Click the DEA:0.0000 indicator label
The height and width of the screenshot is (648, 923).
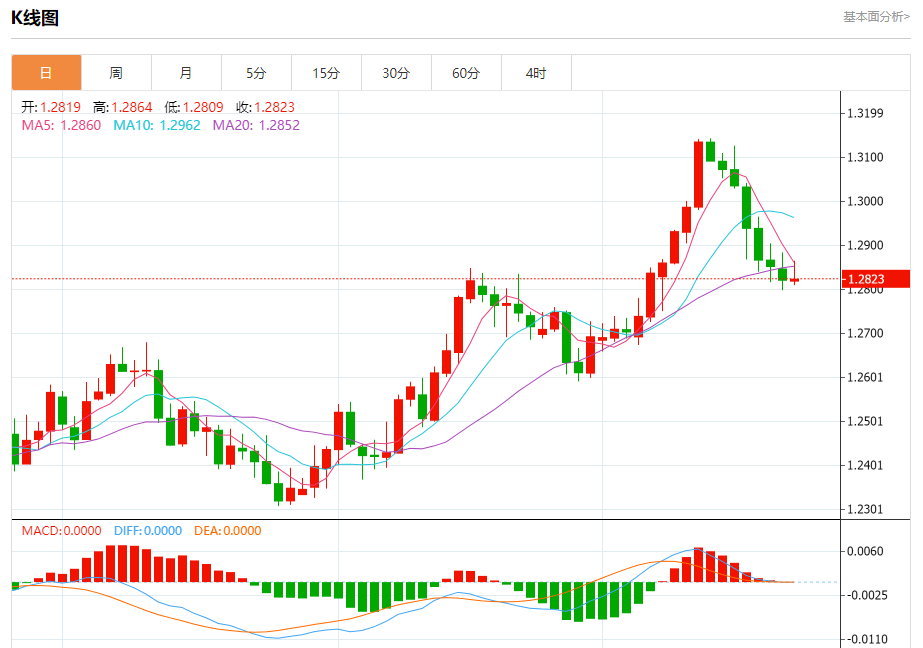[x=228, y=531]
